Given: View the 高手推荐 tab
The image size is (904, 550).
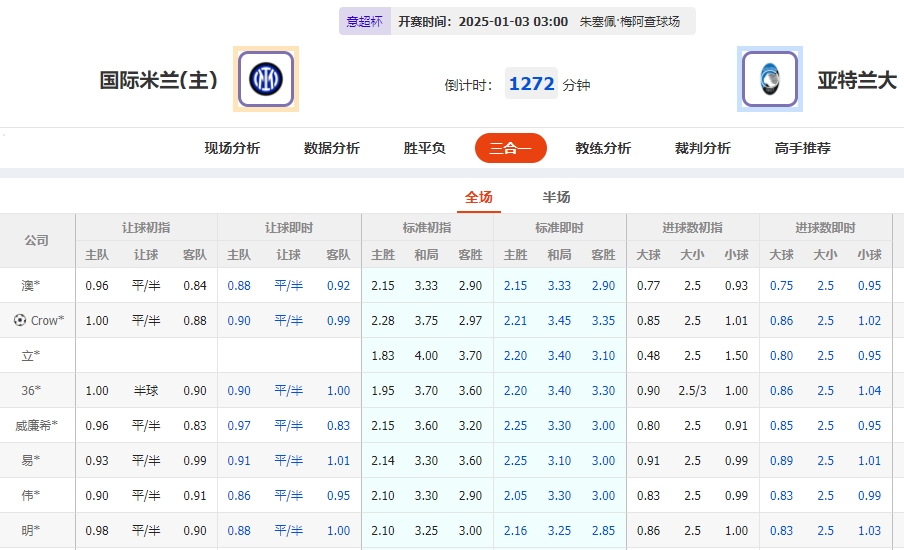Looking at the screenshot, I should pos(803,148).
